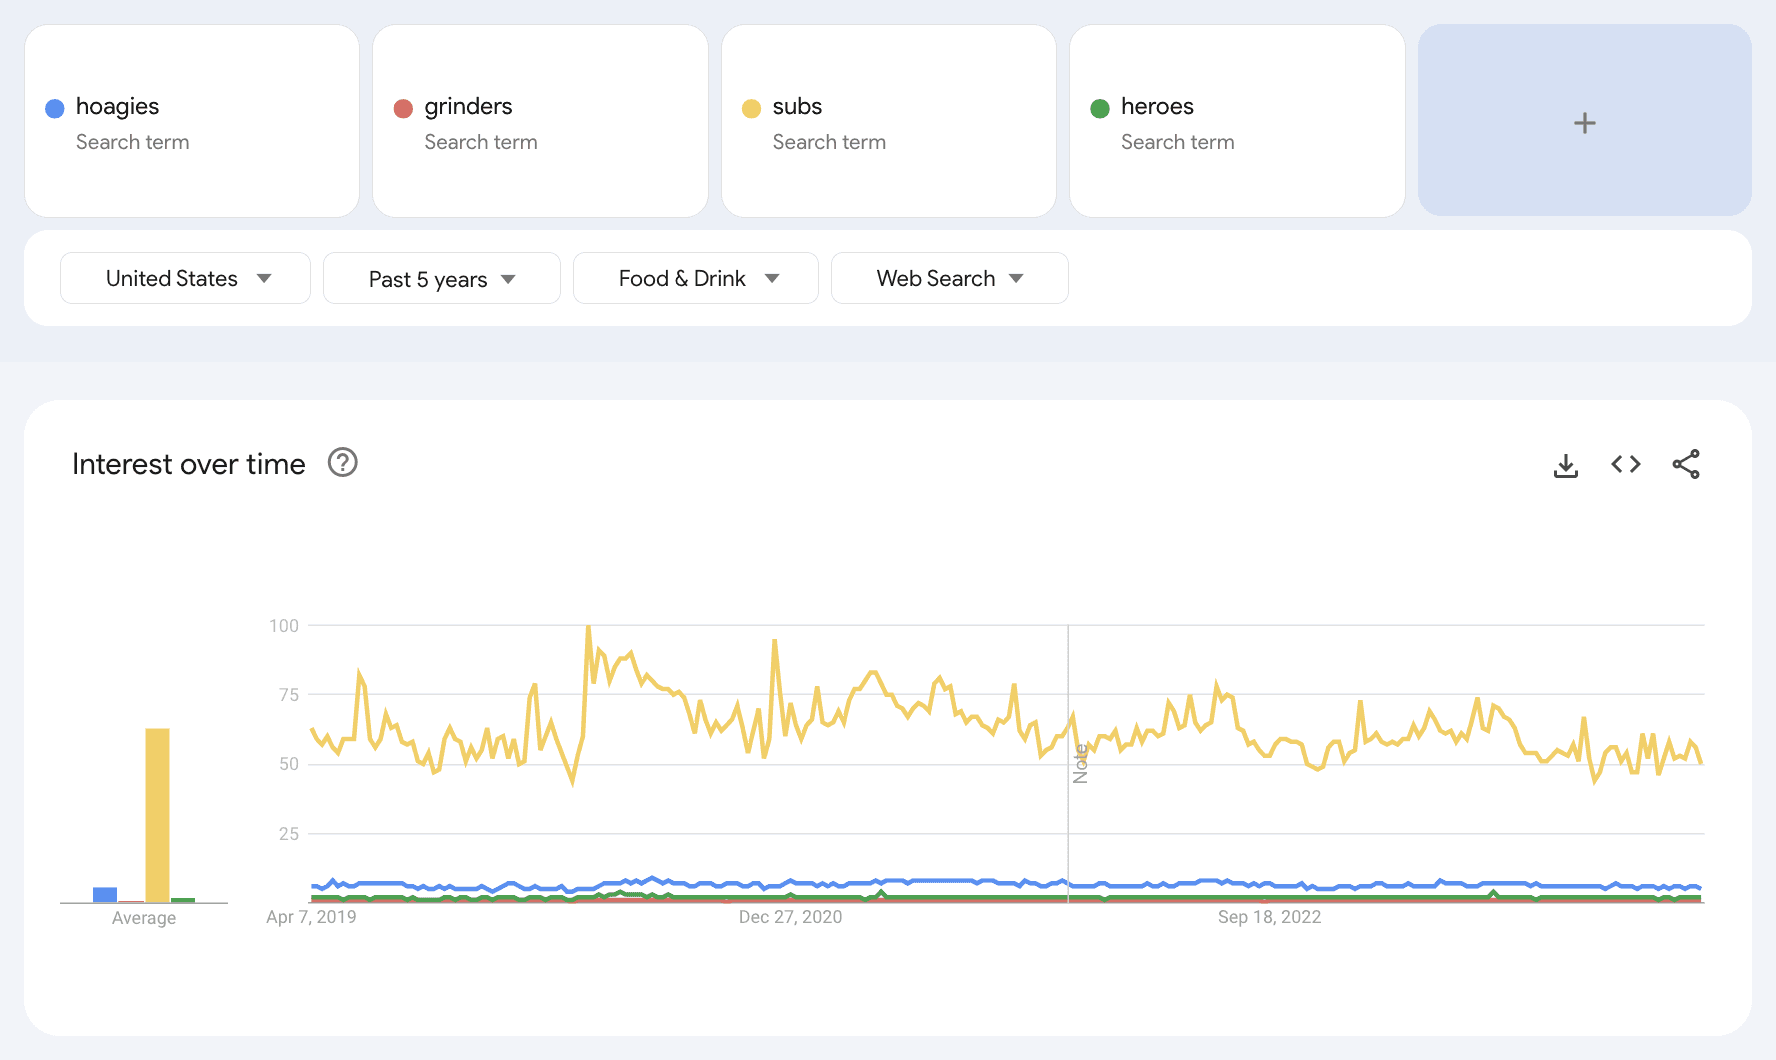
Task: Click the Interest over time heading
Action: [187, 463]
